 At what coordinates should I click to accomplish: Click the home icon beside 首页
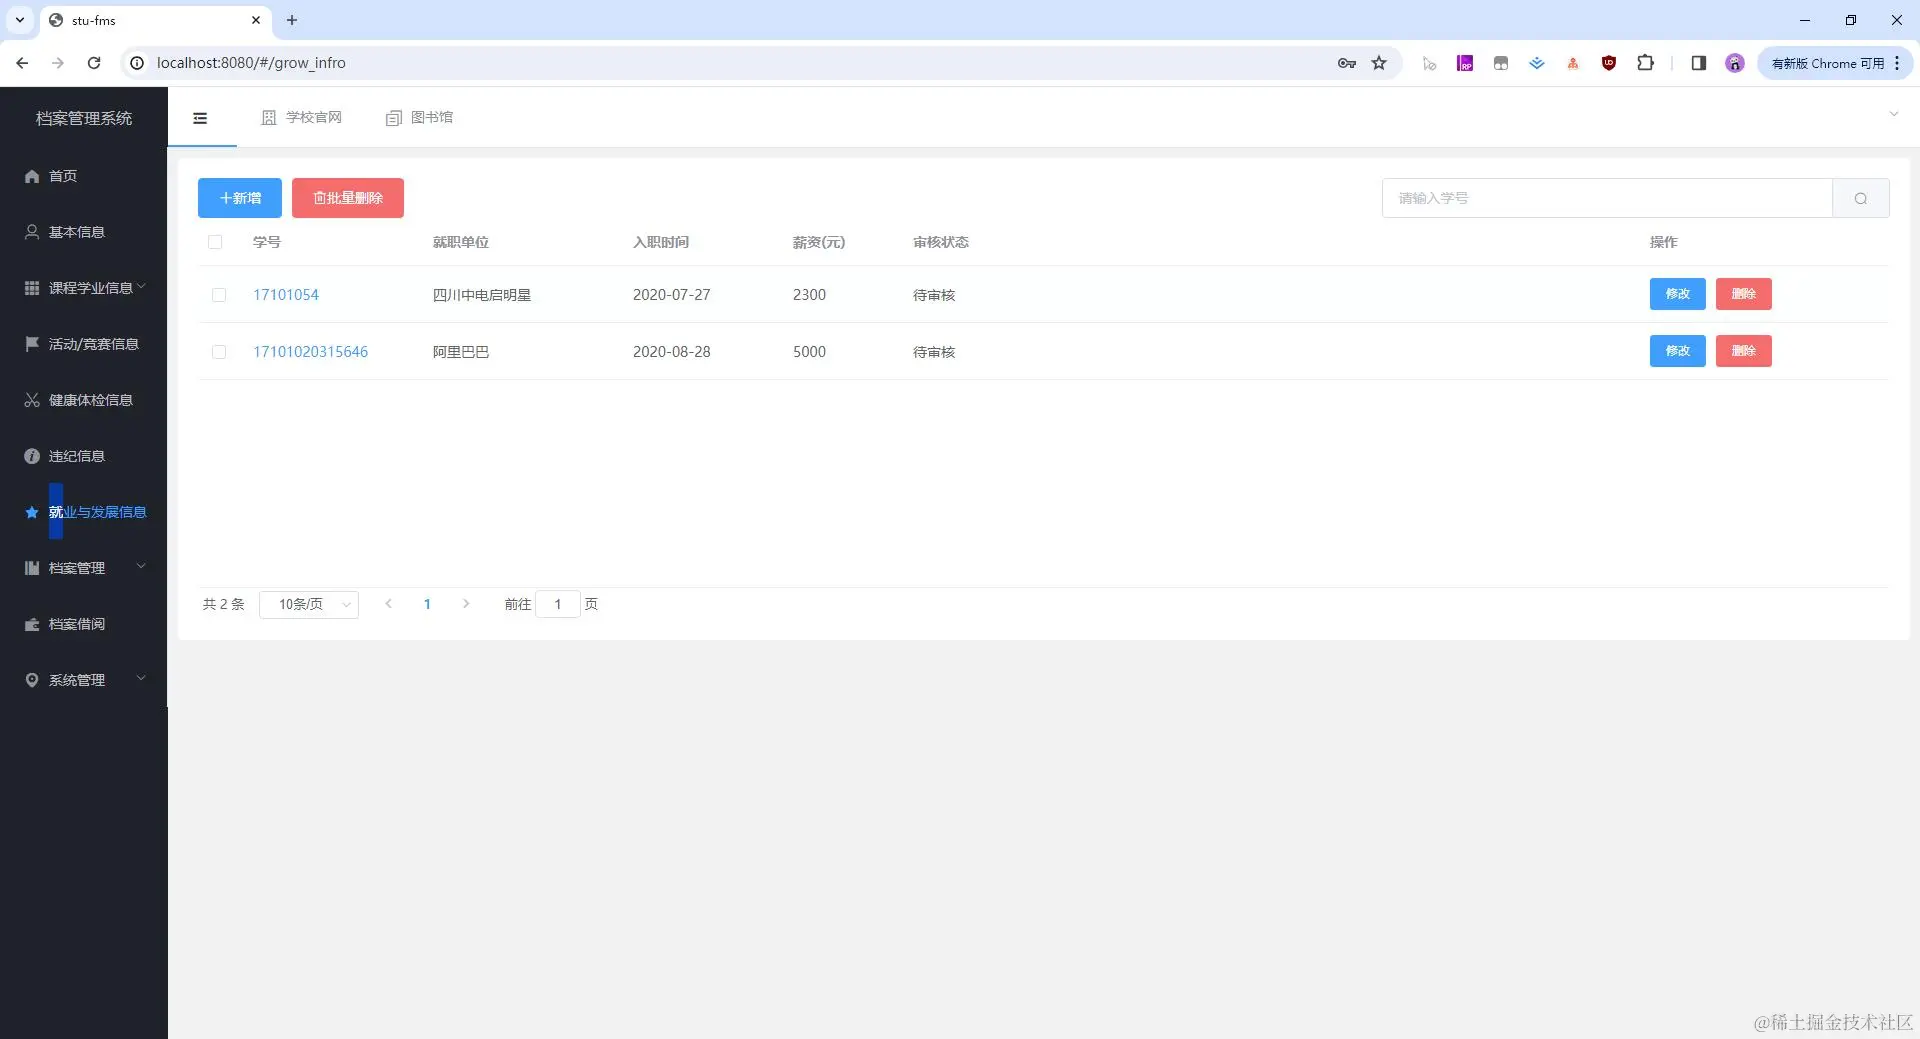32,176
